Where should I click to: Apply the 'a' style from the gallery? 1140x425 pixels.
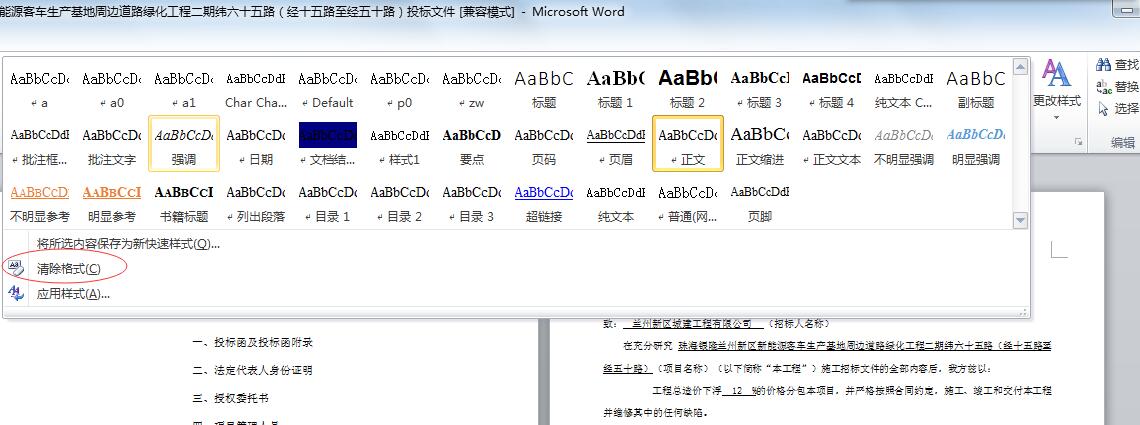coord(40,87)
